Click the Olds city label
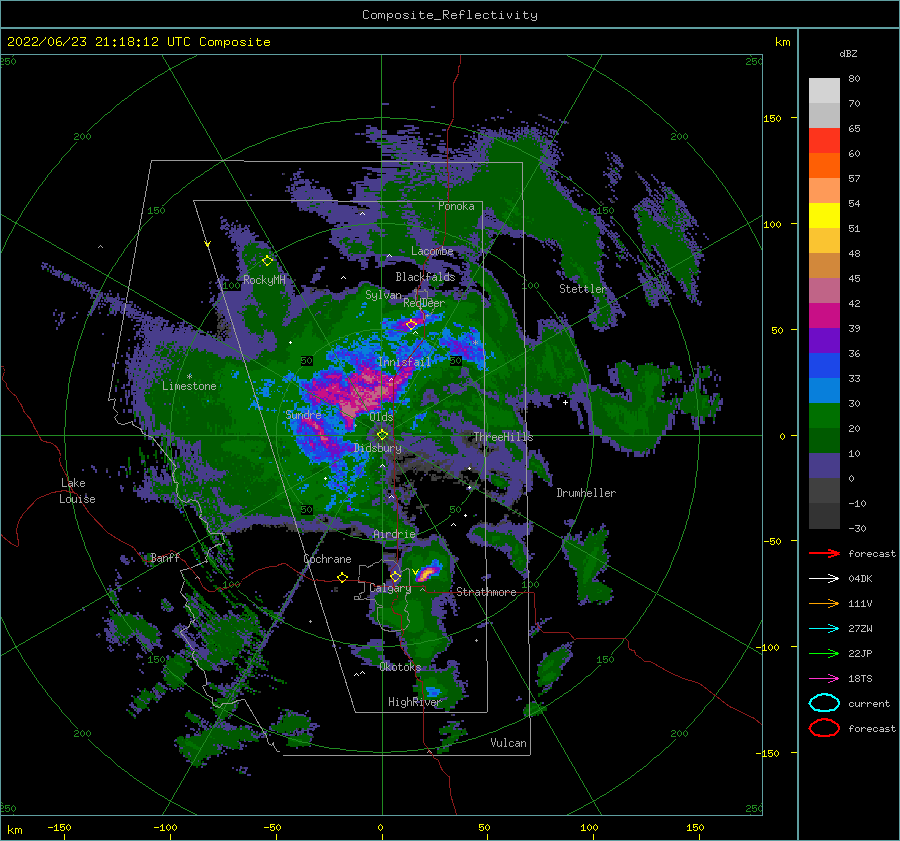Screen dimensions: 900x841 (381, 417)
